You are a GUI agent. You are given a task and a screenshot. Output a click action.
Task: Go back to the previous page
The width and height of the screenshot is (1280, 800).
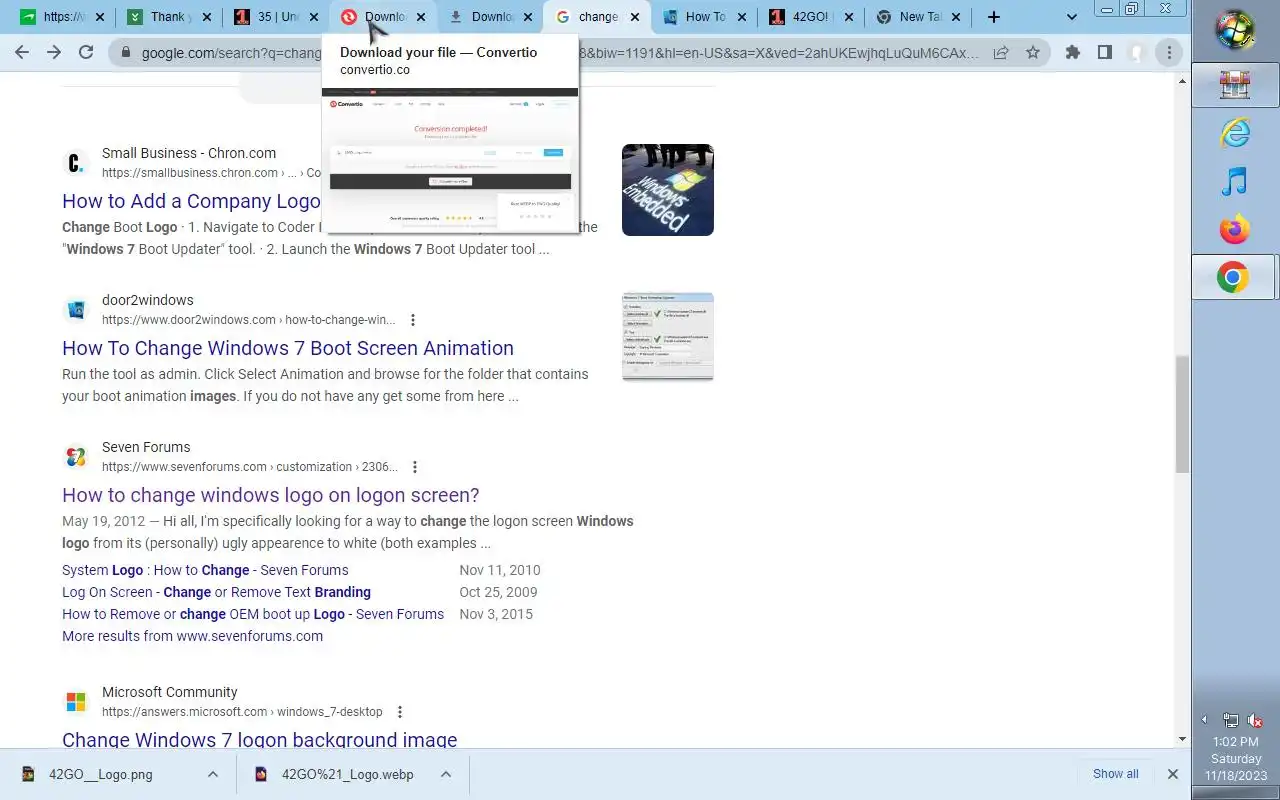click(x=22, y=52)
